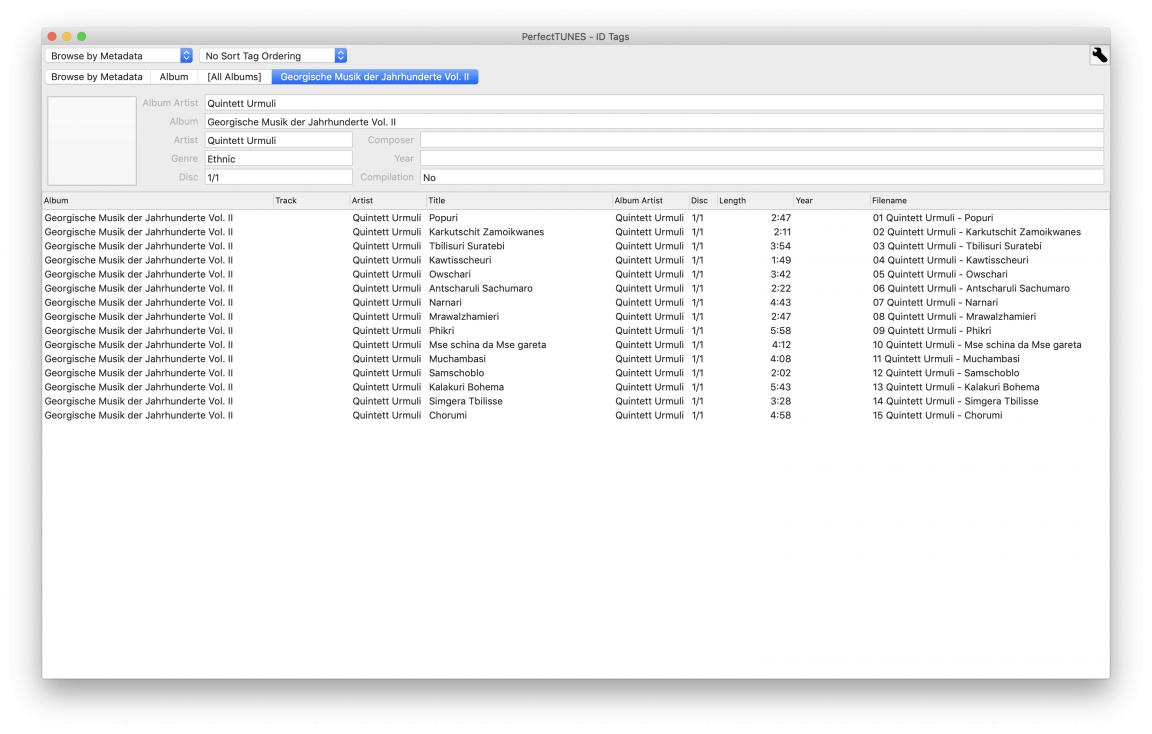The image size is (1152, 734).
Task: Click the Georgische Musik album breadcrumb
Action: pos(374,77)
